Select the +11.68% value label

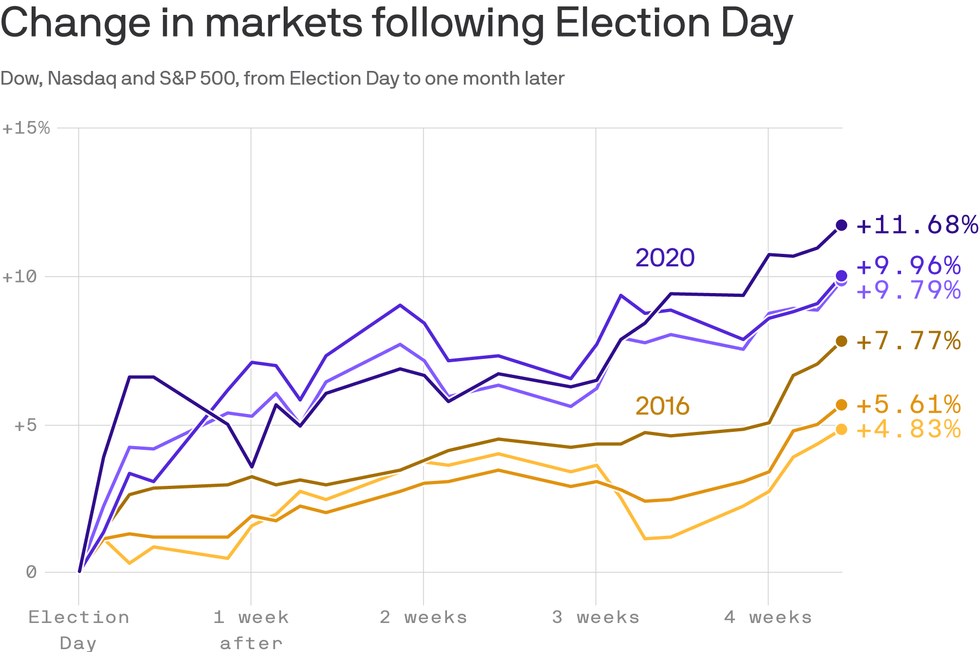(x=916, y=224)
